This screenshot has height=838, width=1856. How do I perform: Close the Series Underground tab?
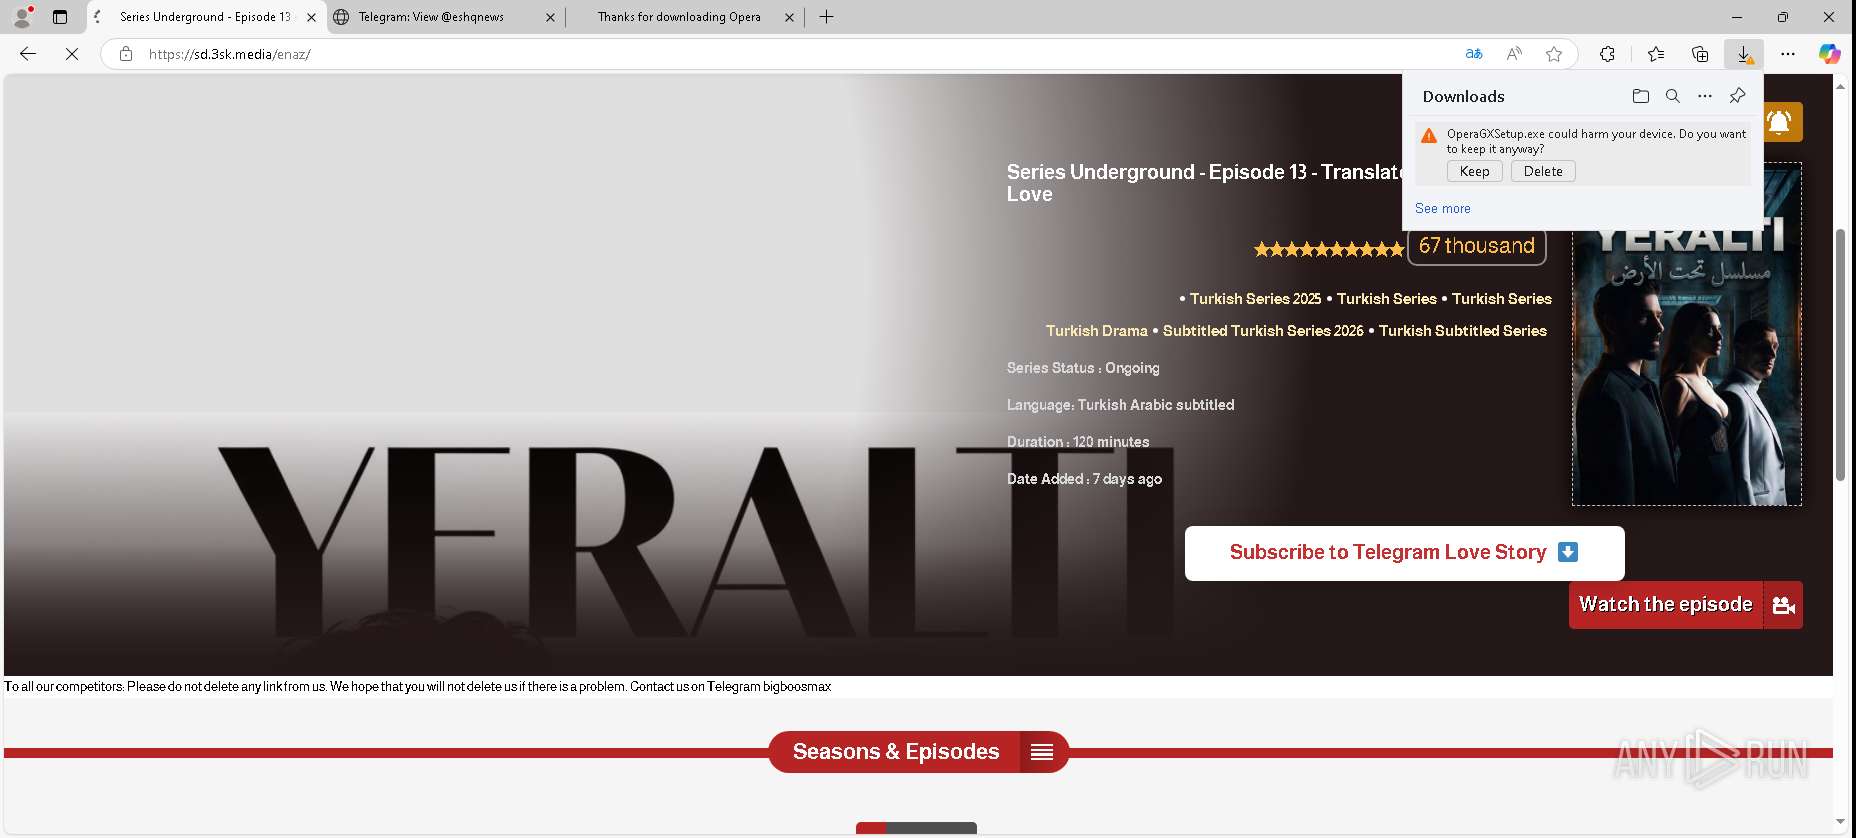pyautogui.click(x=311, y=17)
